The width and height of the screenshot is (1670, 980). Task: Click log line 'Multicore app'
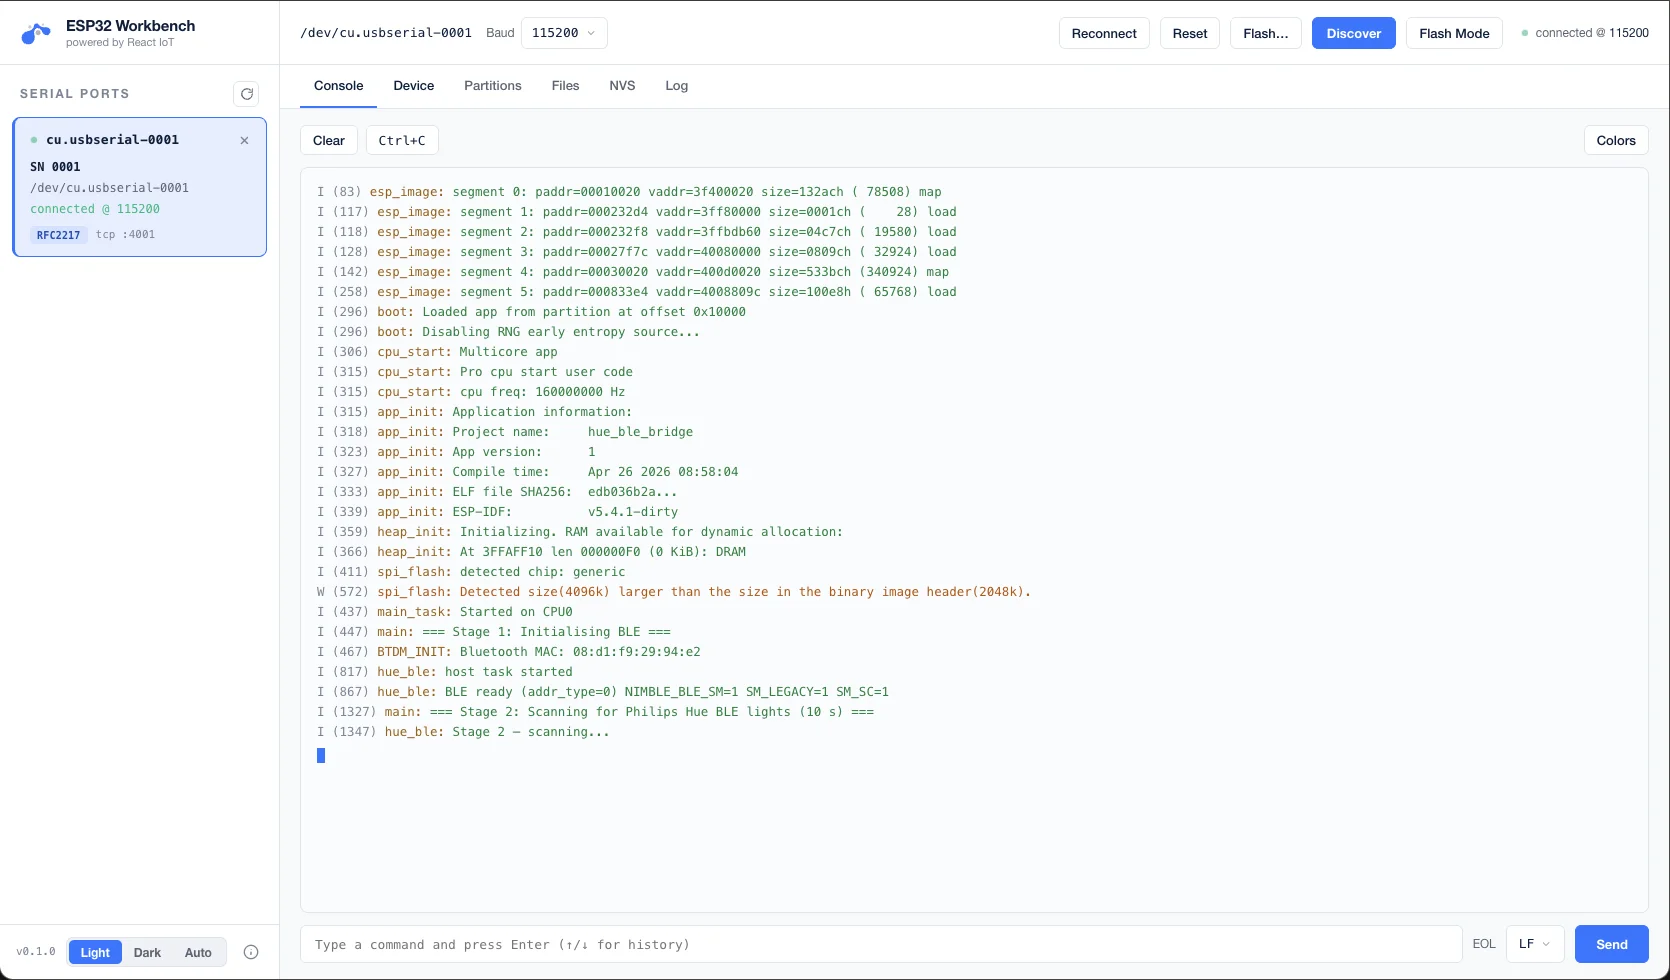[437, 352]
